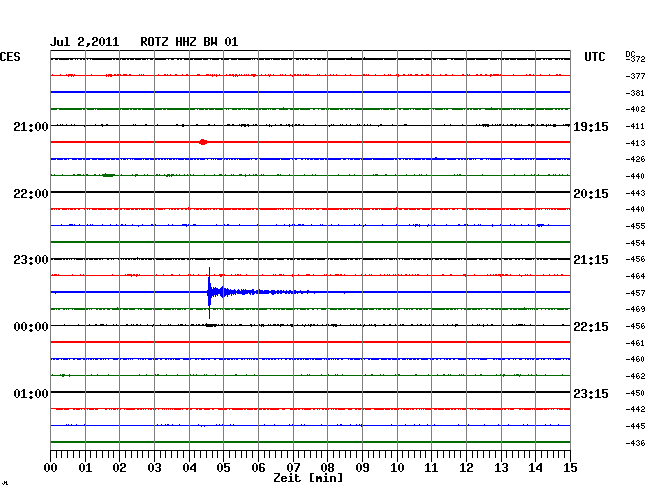Click the DC offset value -457
The height and width of the screenshot is (494, 650).
pyautogui.click(x=635, y=293)
